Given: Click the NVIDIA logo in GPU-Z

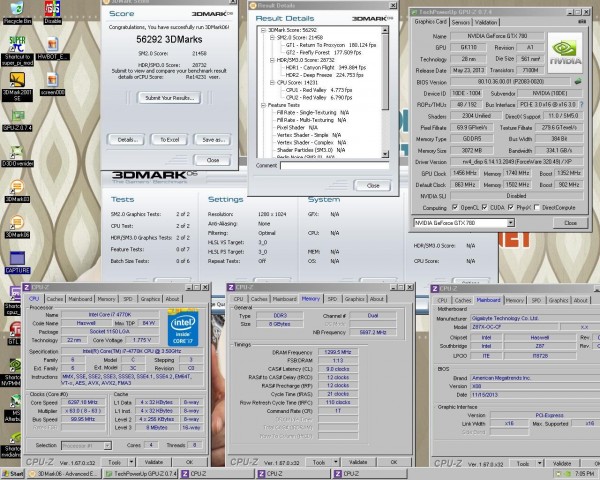Looking at the screenshot, I should (x=565, y=53).
